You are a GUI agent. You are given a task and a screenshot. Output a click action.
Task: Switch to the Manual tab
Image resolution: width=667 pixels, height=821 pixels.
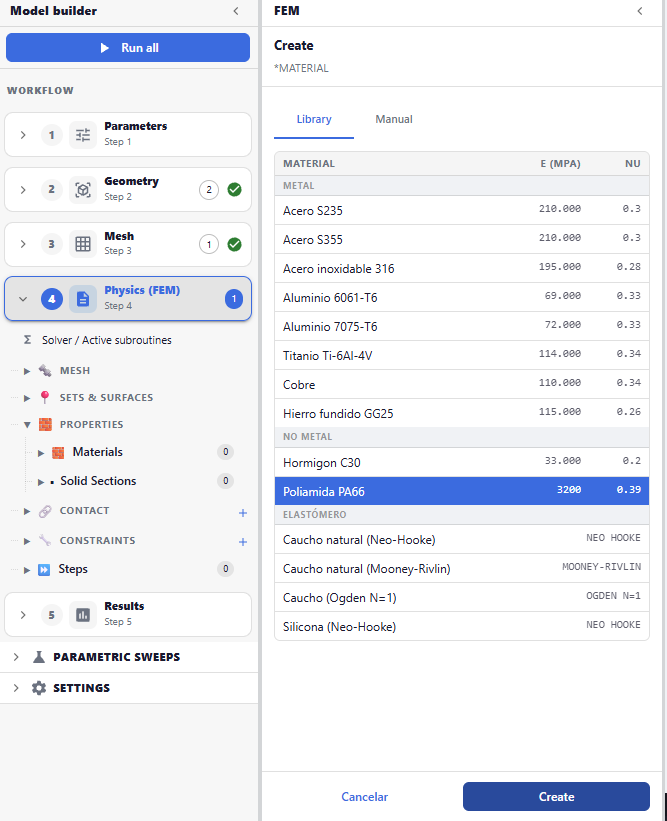pos(394,119)
